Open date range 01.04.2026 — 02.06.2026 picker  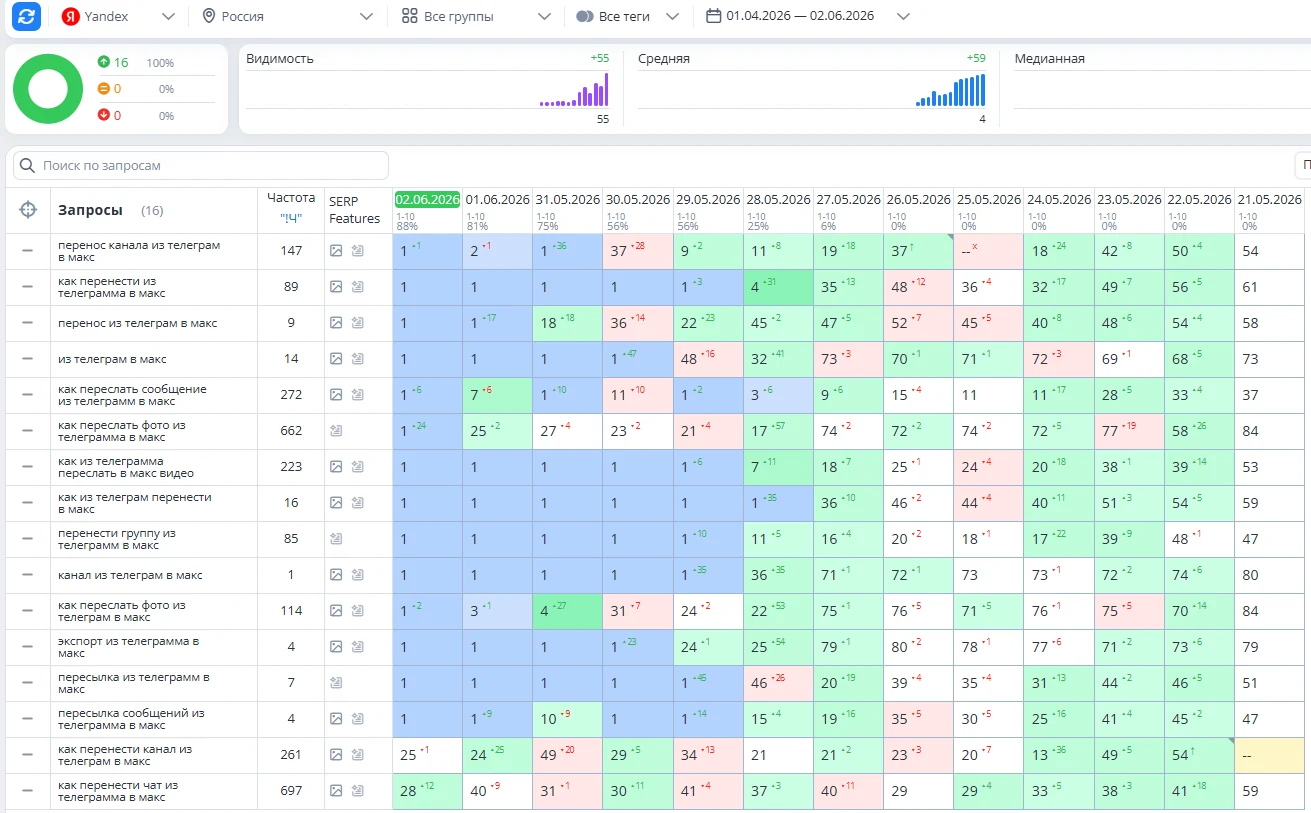click(808, 16)
